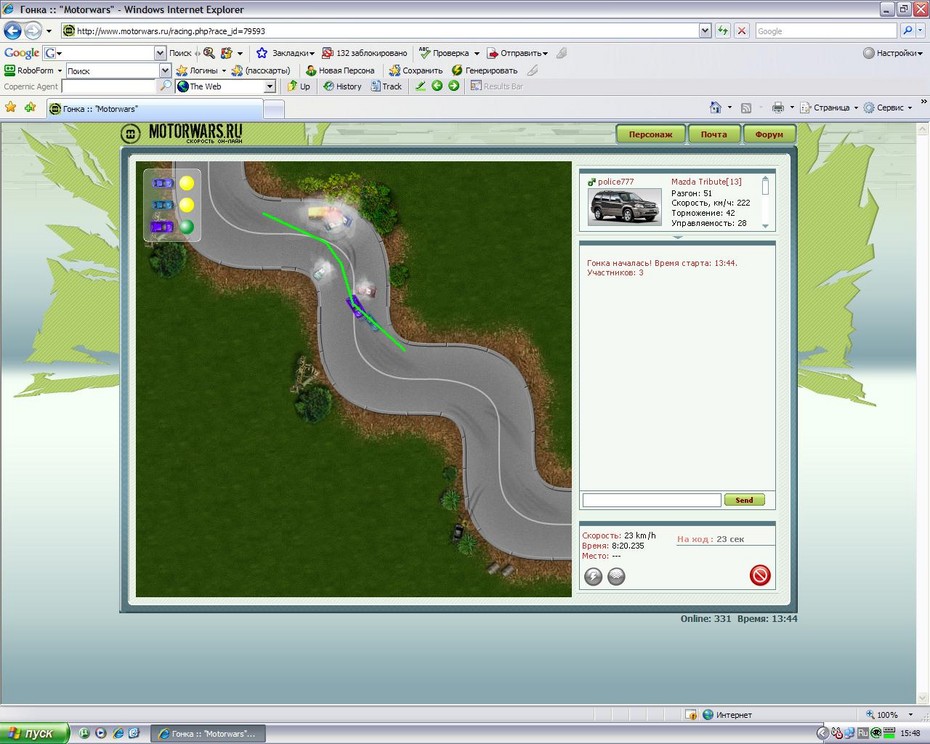Stop loading with the red X icon

click(x=741, y=31)
